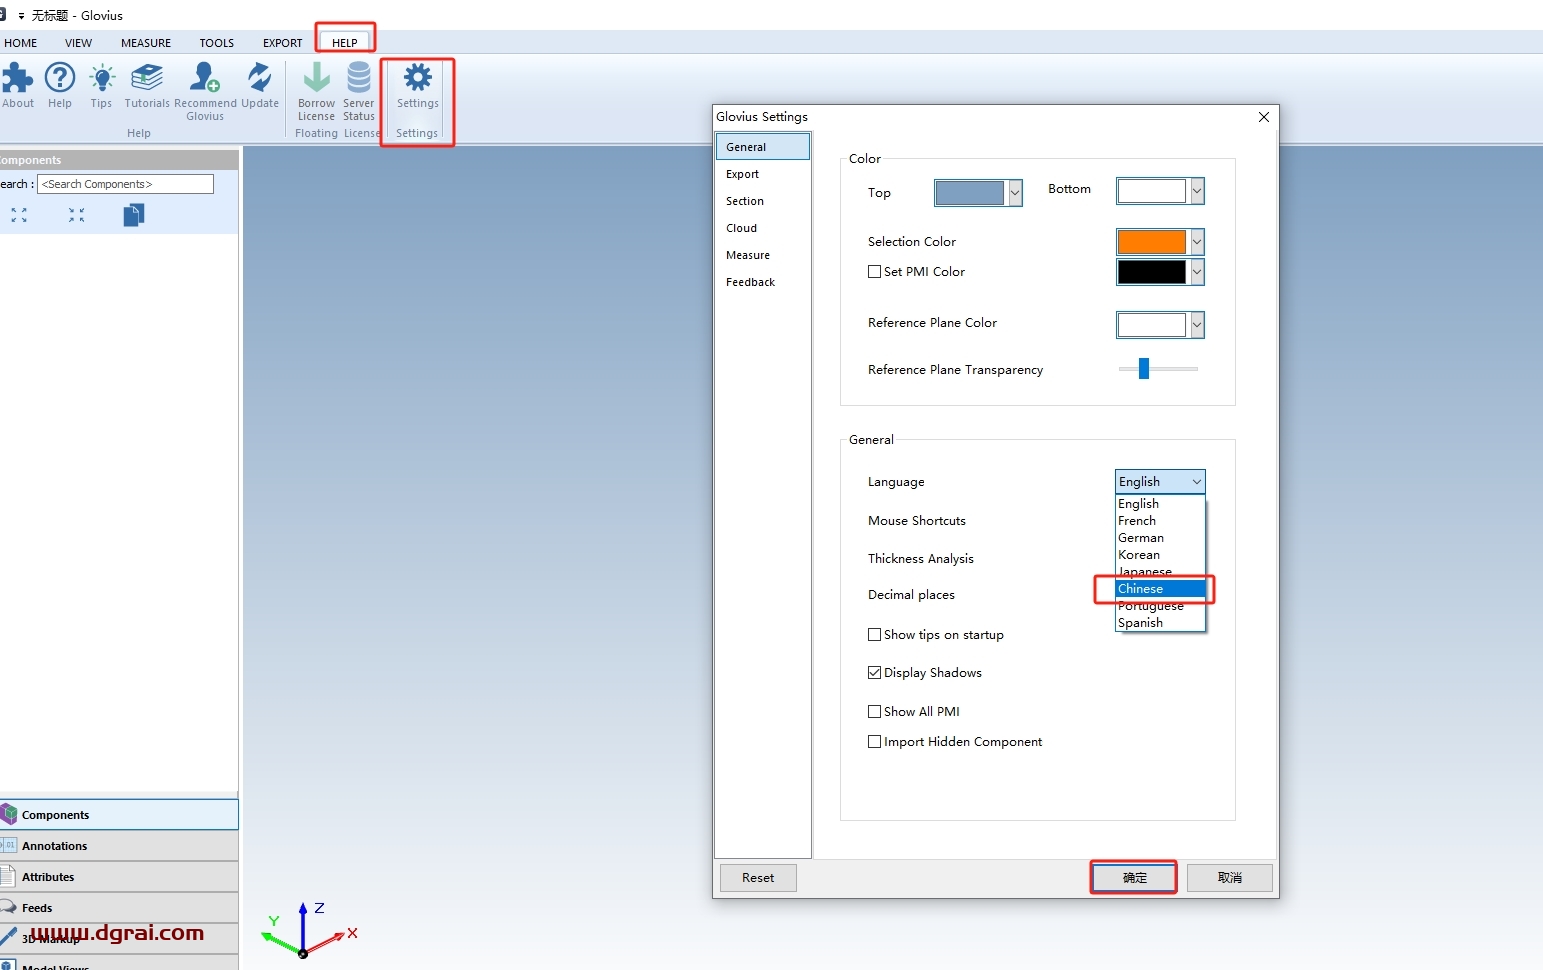Open the Components panel tab
Image resolution: width=1543 pixels, height=970 pixels.
(119, 815)
